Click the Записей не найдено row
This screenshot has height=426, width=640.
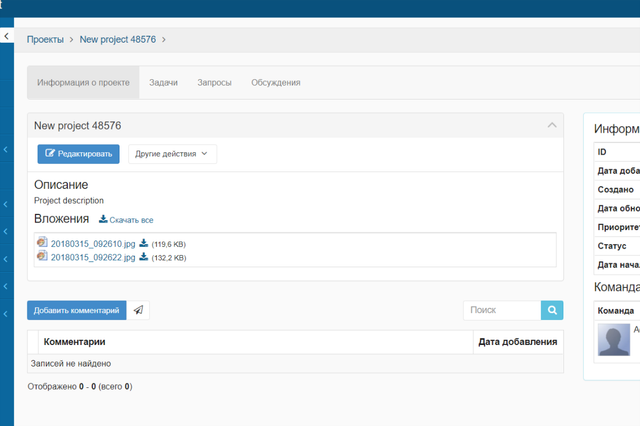(x=295, y=364)
